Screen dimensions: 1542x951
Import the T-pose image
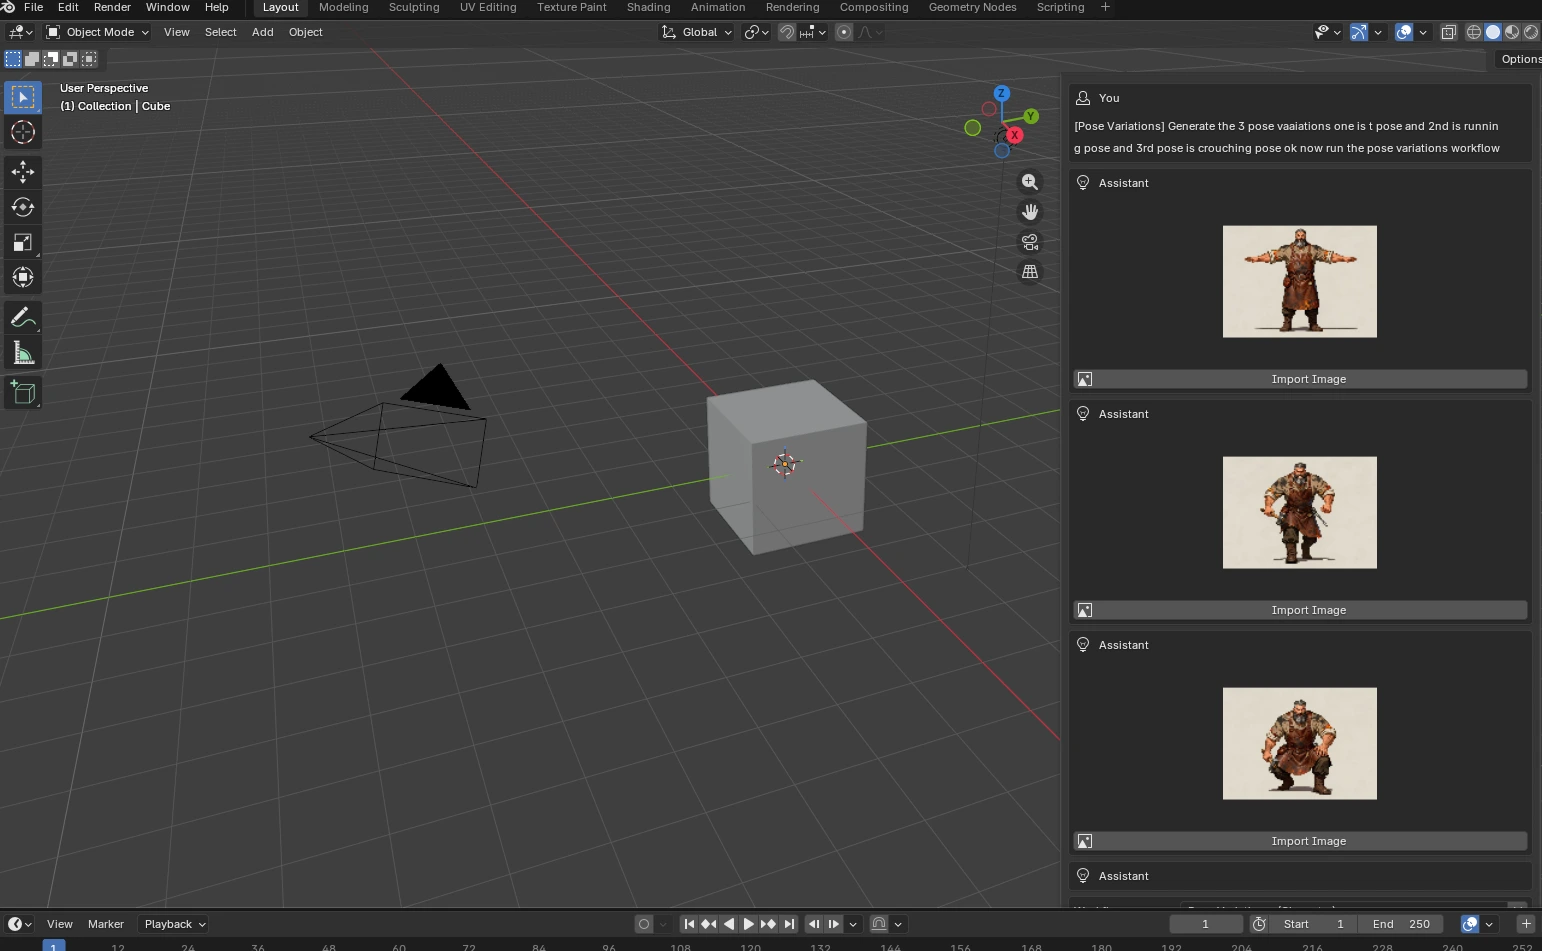[x=1300, y=379]
